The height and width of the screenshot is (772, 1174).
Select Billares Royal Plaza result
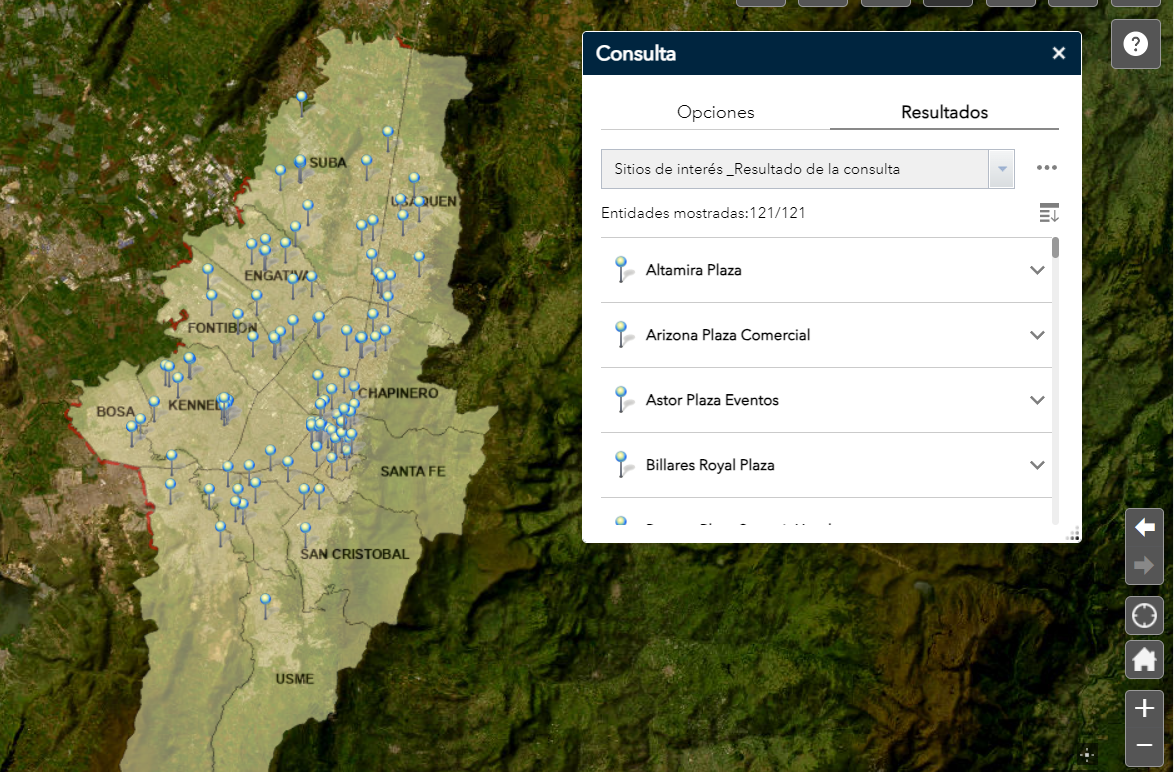point(709,465)
